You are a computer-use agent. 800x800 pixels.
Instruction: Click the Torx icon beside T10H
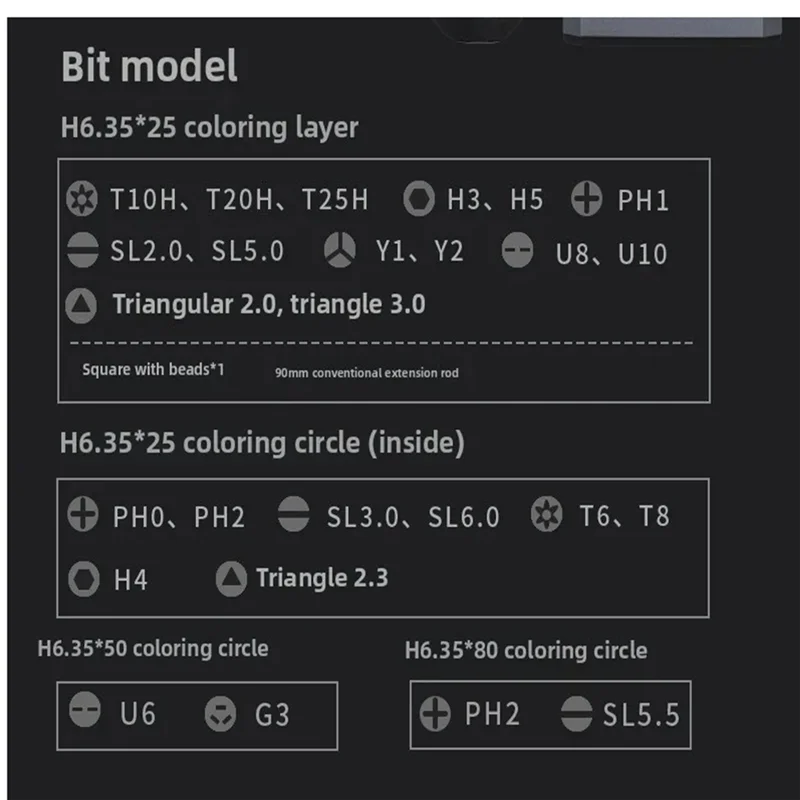[x=82, y=199]
